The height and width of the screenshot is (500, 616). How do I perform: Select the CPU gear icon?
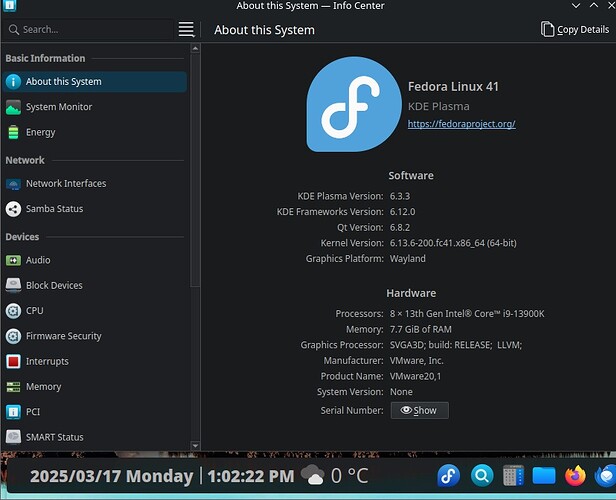[x=13, y=311]
